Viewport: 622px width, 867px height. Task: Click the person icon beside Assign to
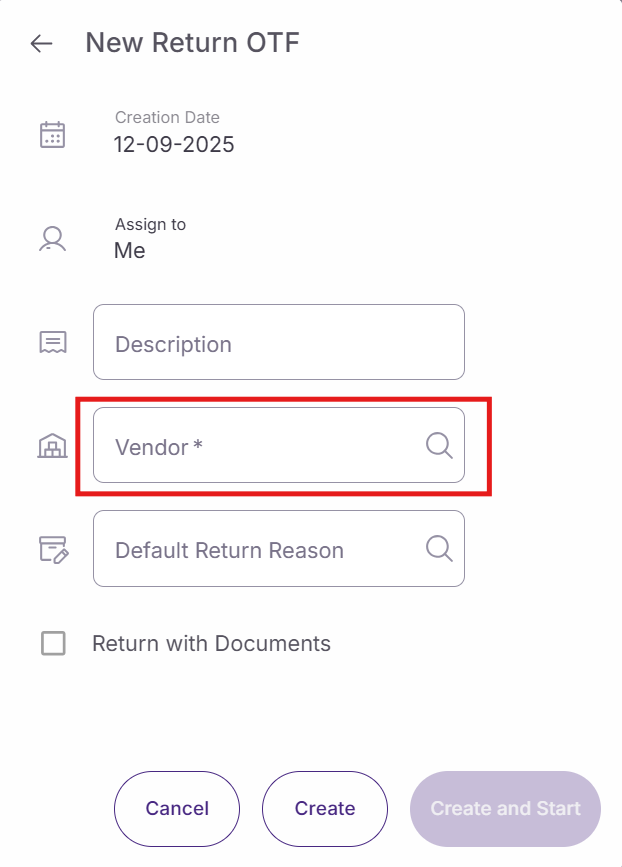[x=52, y=238]
